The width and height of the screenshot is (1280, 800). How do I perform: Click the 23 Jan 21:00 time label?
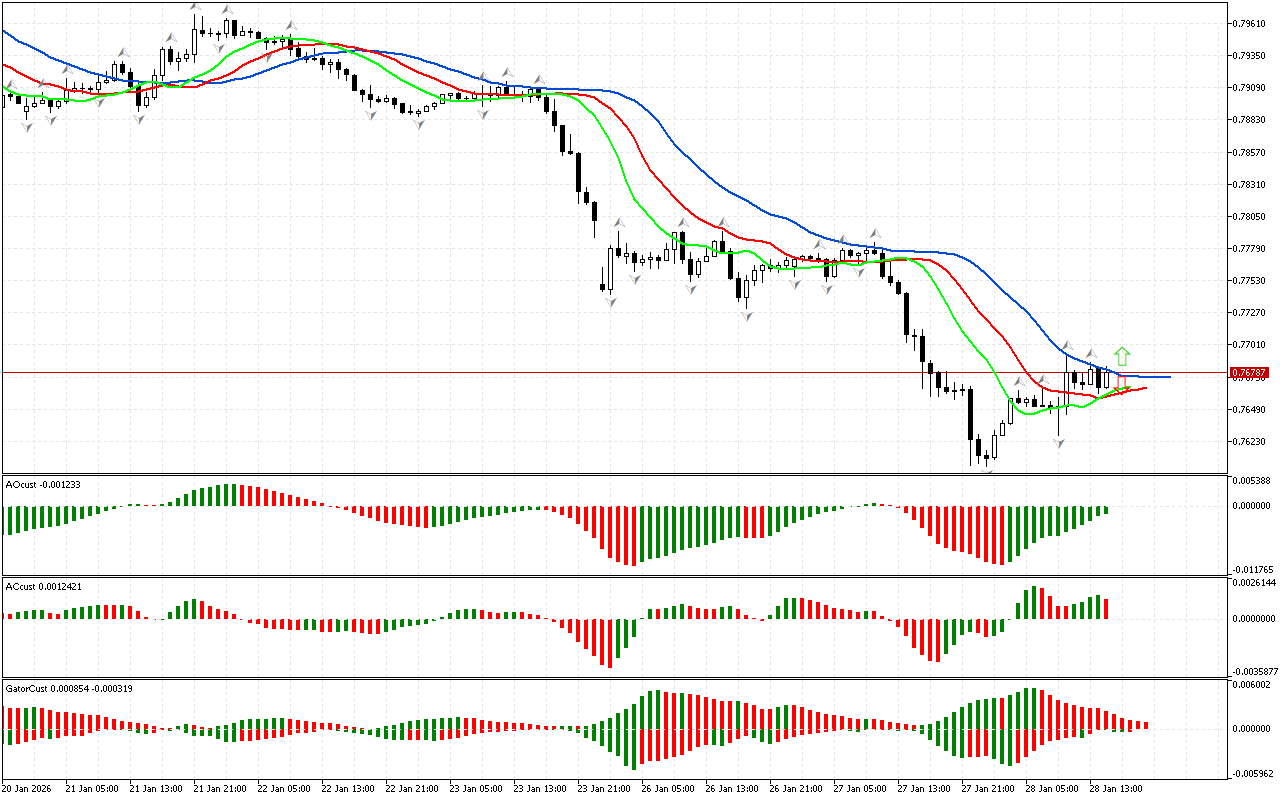pyautogui.click(x=604, y=788)
